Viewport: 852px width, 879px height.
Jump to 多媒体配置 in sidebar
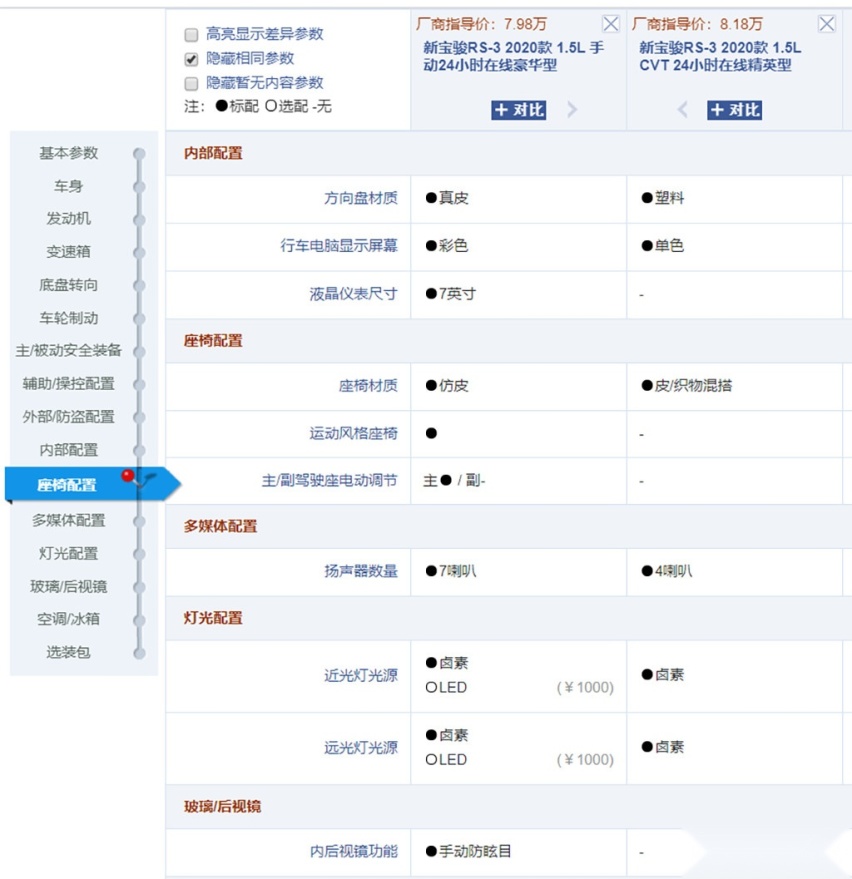(x=68, y=520)
